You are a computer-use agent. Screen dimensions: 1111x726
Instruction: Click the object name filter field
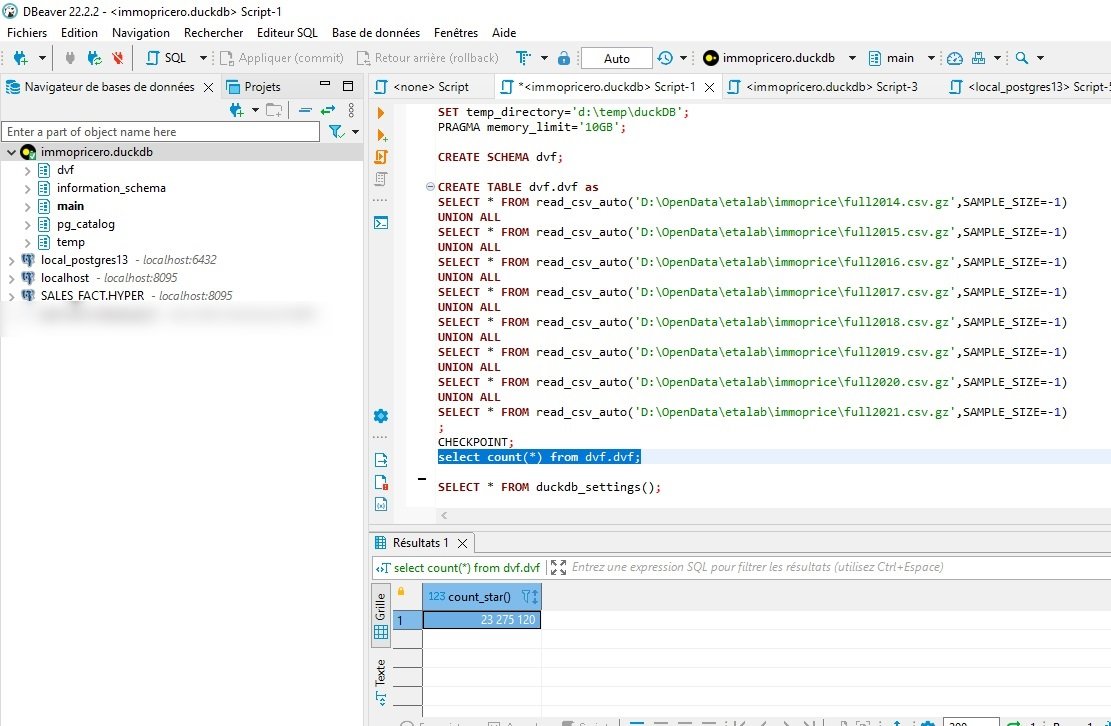[x=161, y=132]
